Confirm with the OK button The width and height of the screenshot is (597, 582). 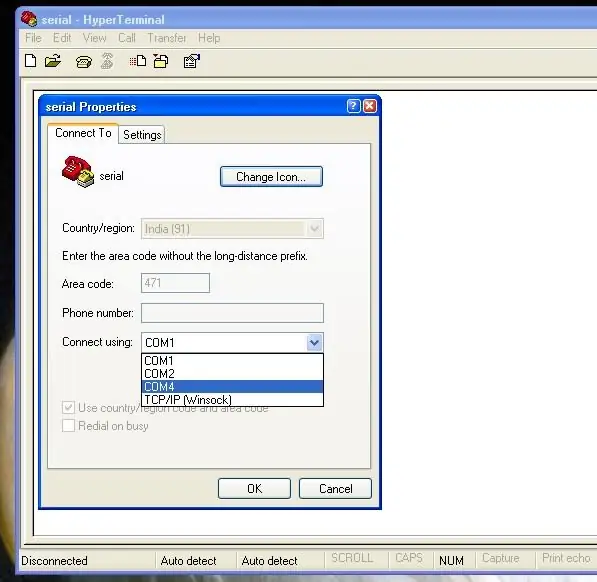254,488
